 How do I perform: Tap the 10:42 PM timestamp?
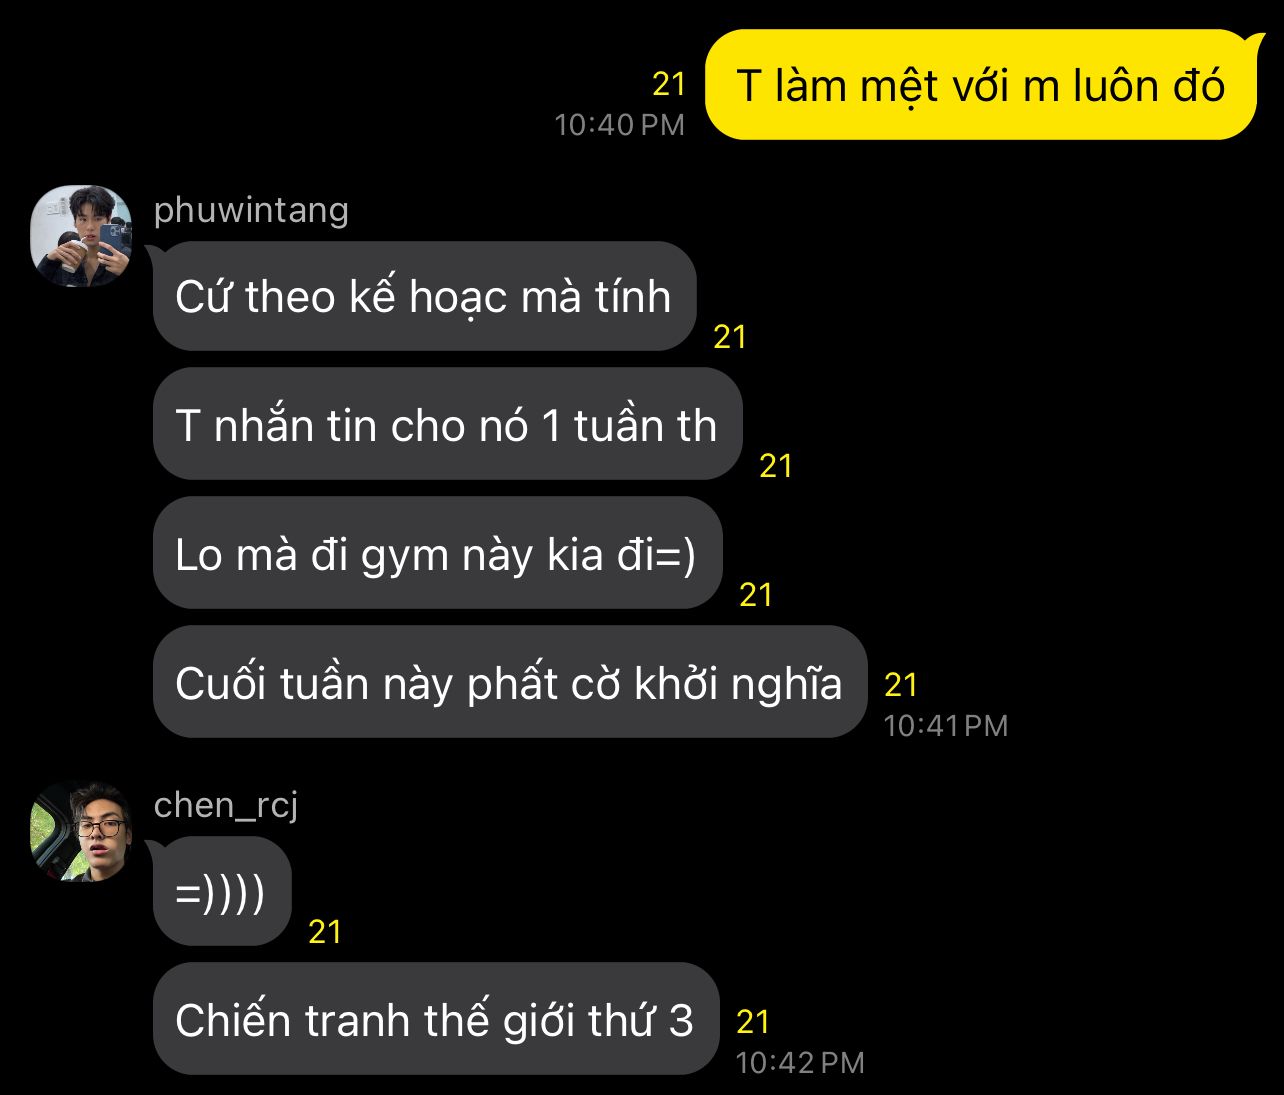pyautogui.click(x=800, y=1063)
